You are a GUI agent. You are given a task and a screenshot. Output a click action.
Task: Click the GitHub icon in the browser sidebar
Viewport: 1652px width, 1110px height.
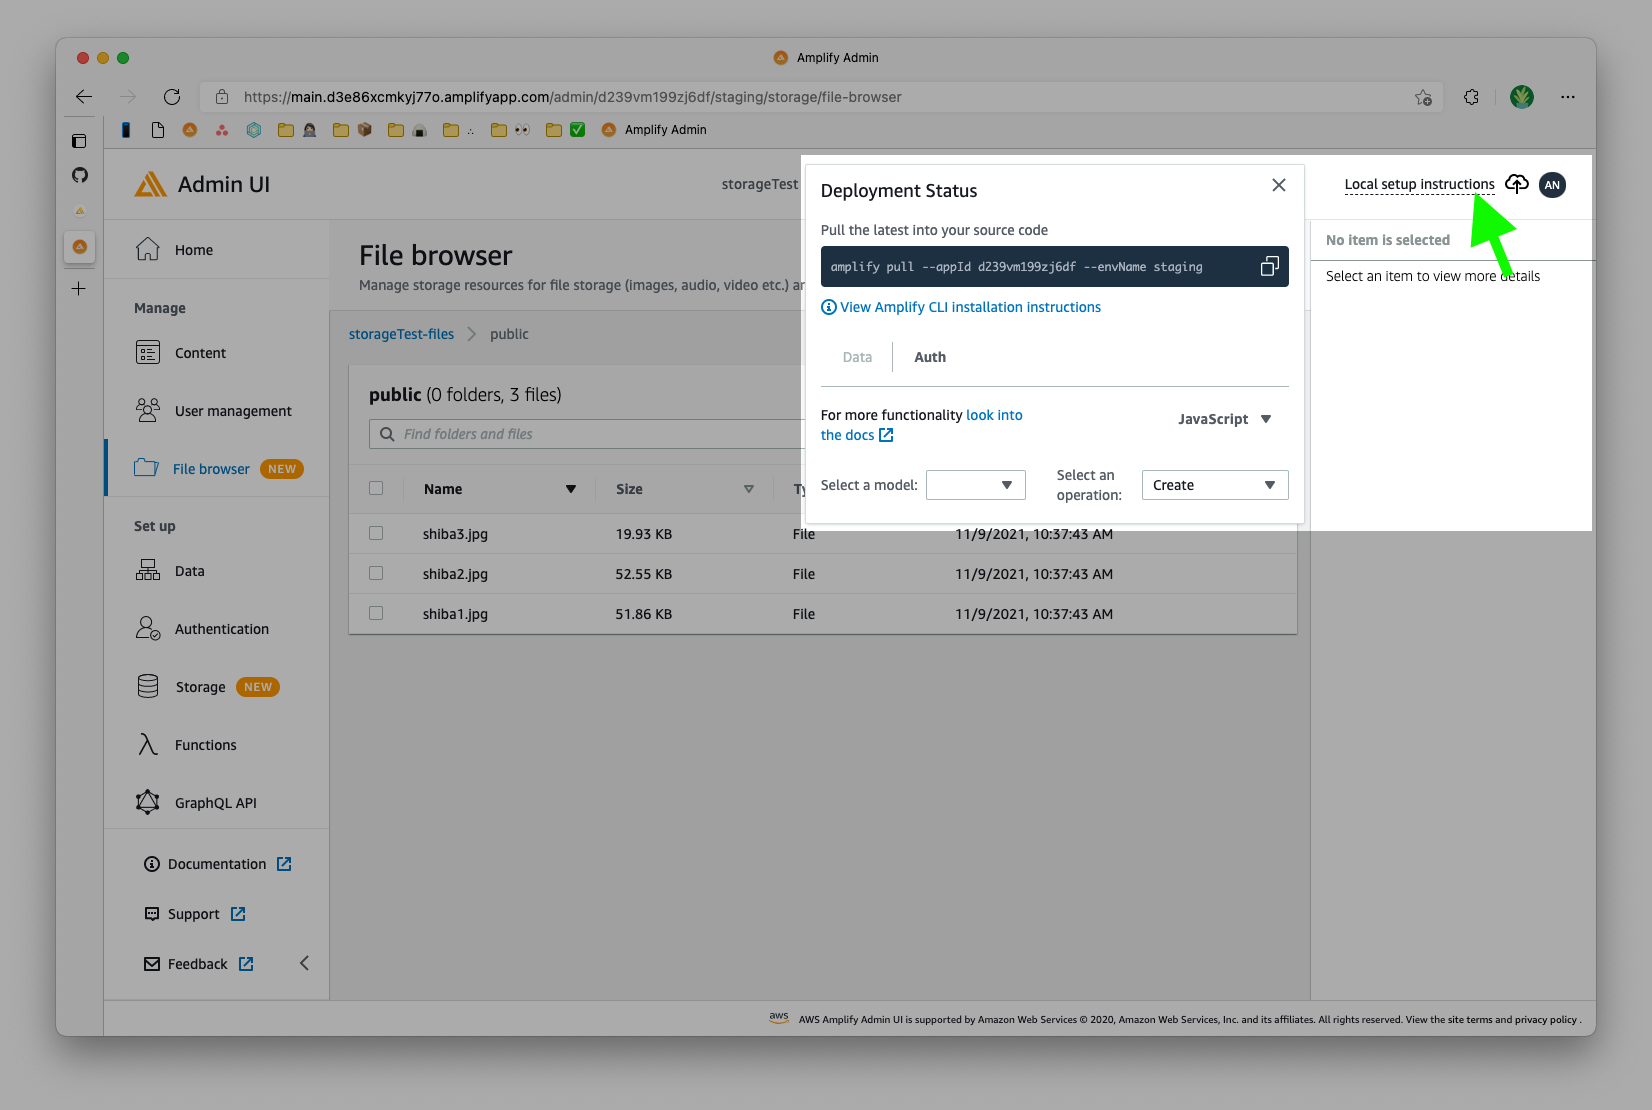(80, 175)
